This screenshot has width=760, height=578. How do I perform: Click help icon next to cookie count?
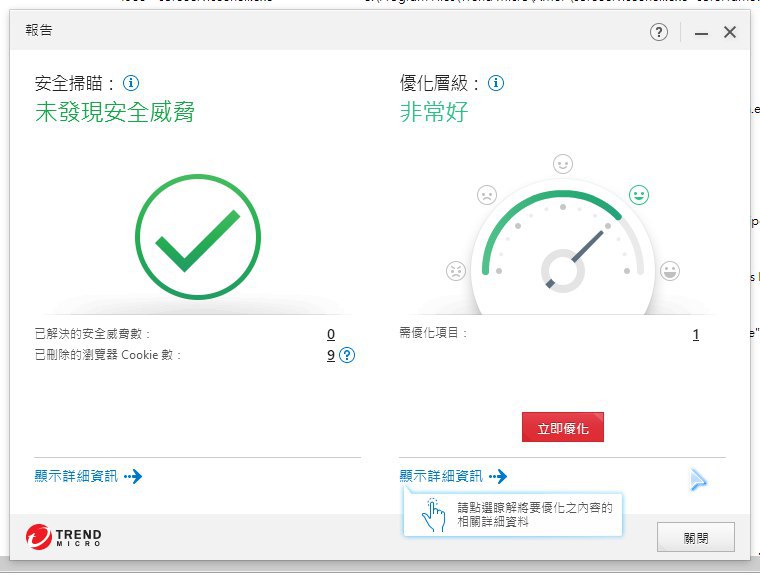[347, 355]
